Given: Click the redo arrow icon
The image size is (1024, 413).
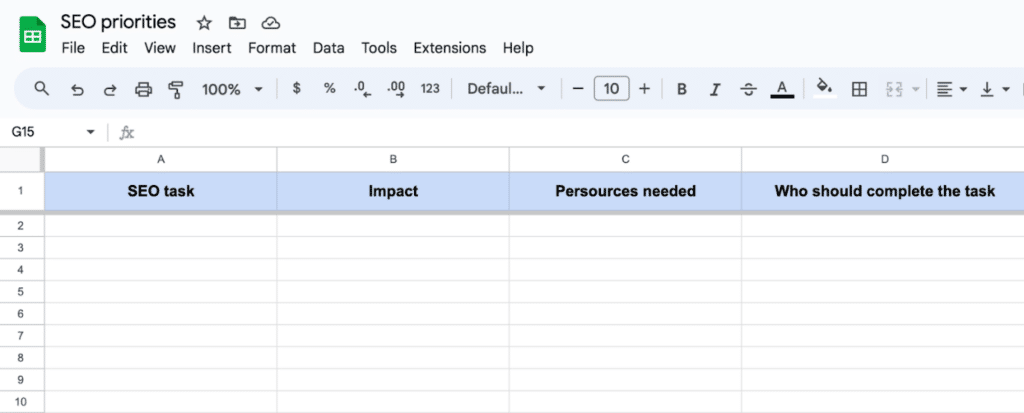Looking at the screenshot, I should point(110,89).
